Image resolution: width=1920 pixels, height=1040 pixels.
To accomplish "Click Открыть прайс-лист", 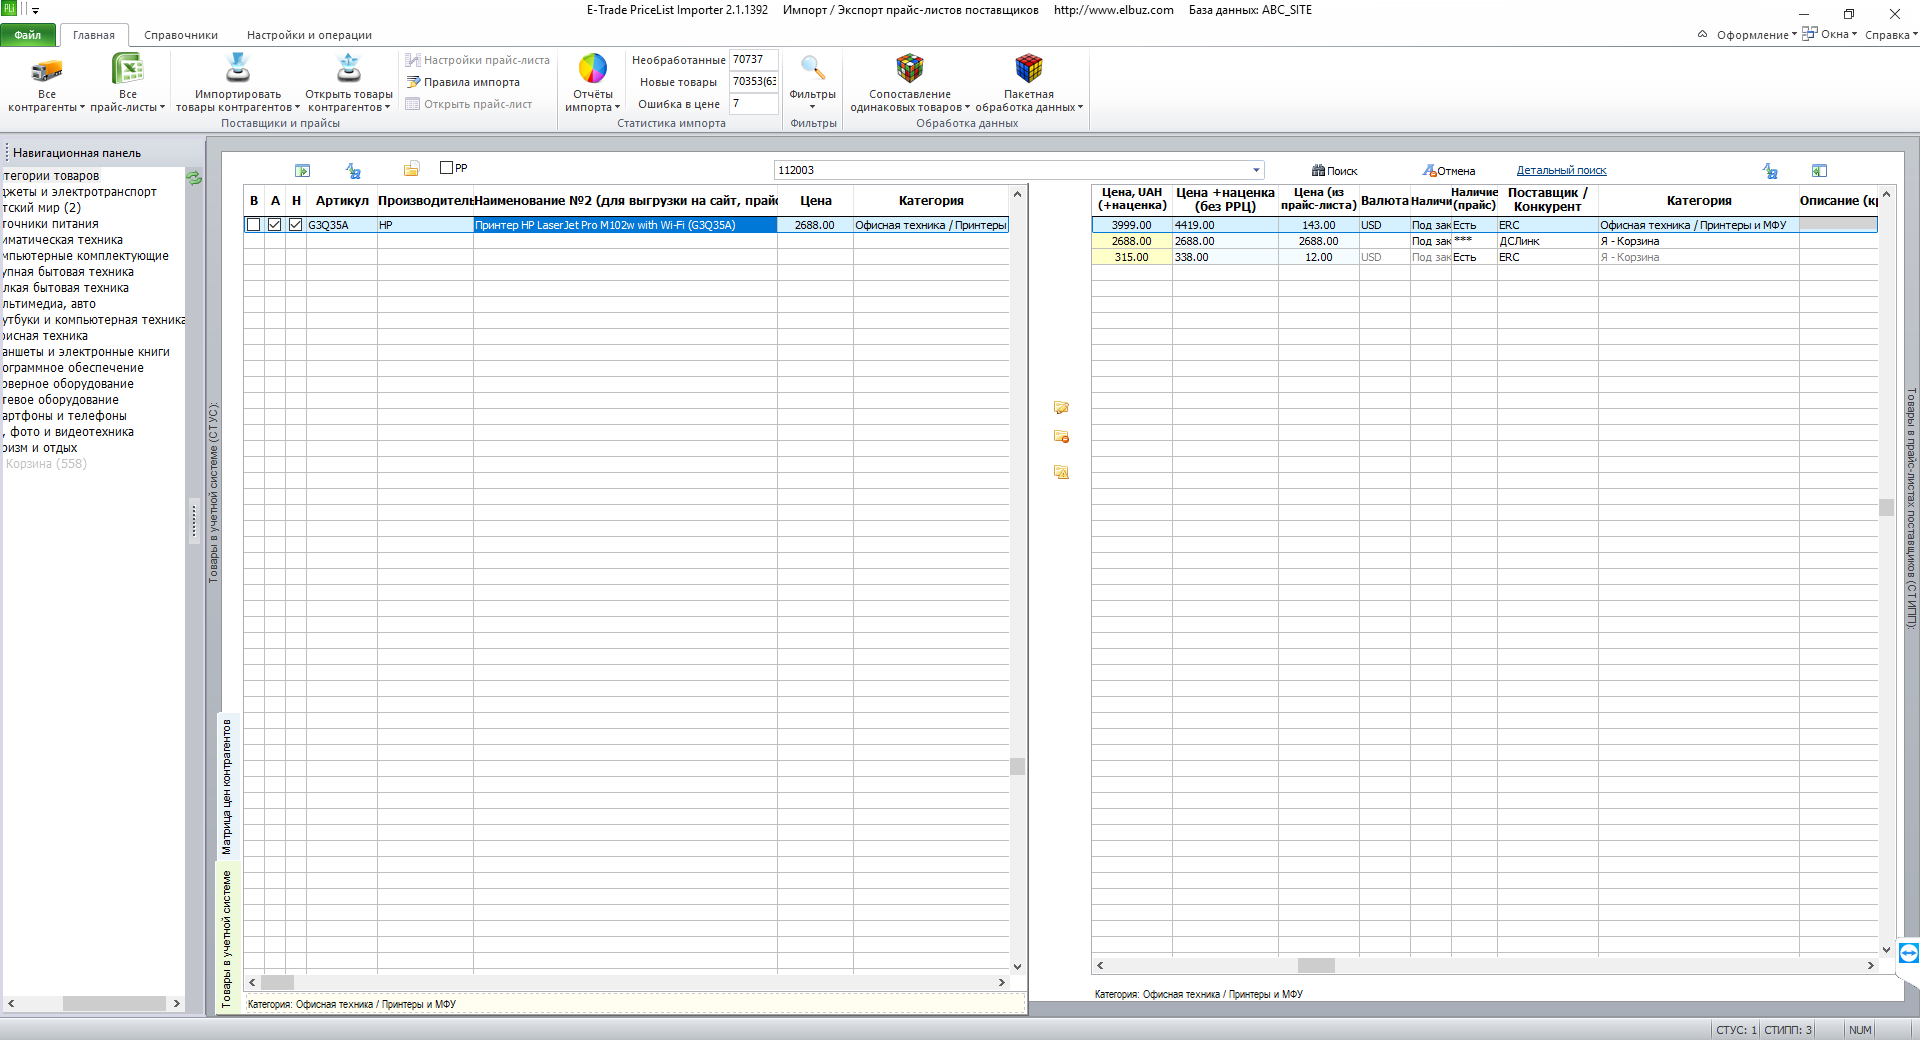I will coord(469,104).
